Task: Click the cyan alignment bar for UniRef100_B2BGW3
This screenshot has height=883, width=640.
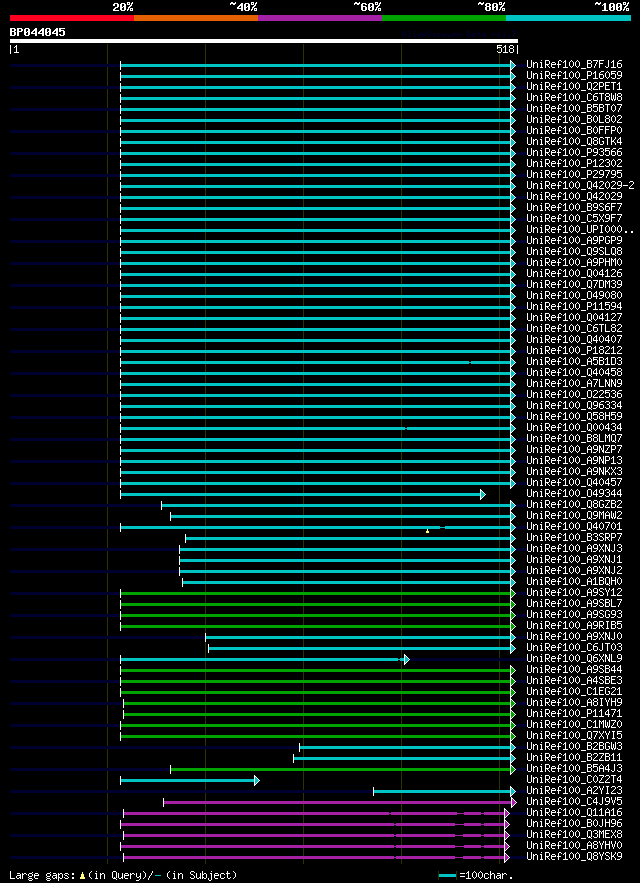Action: point(405,747)
